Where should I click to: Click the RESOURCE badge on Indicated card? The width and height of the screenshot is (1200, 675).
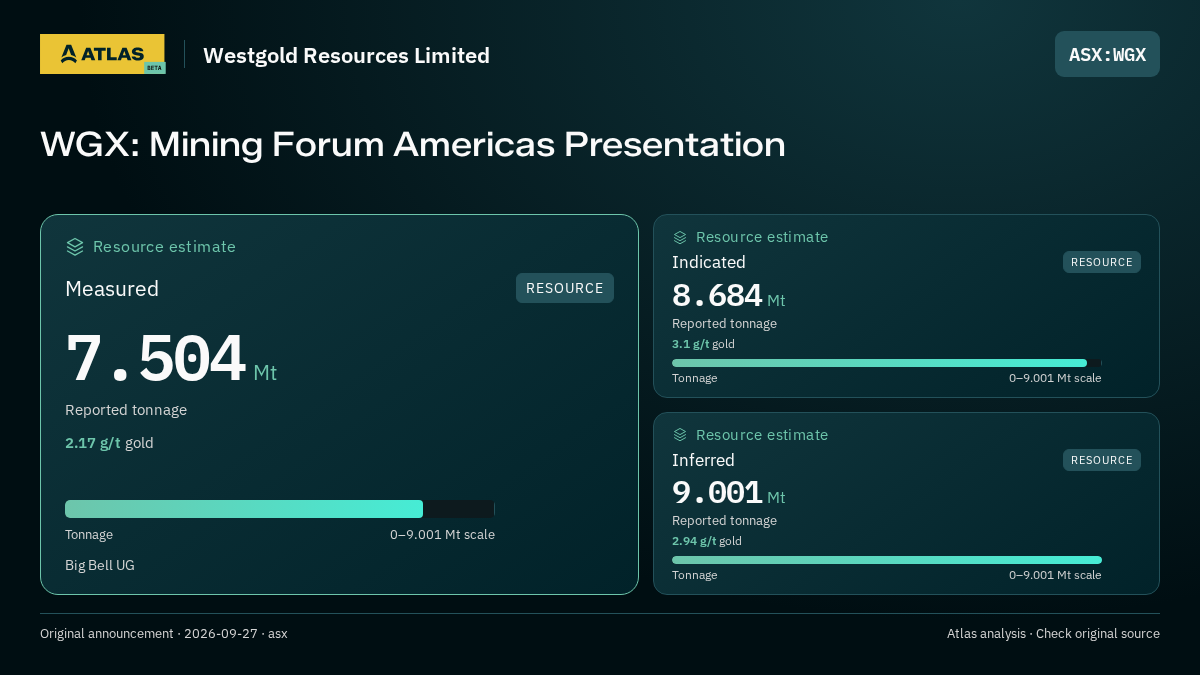[x=1102, y=262]
